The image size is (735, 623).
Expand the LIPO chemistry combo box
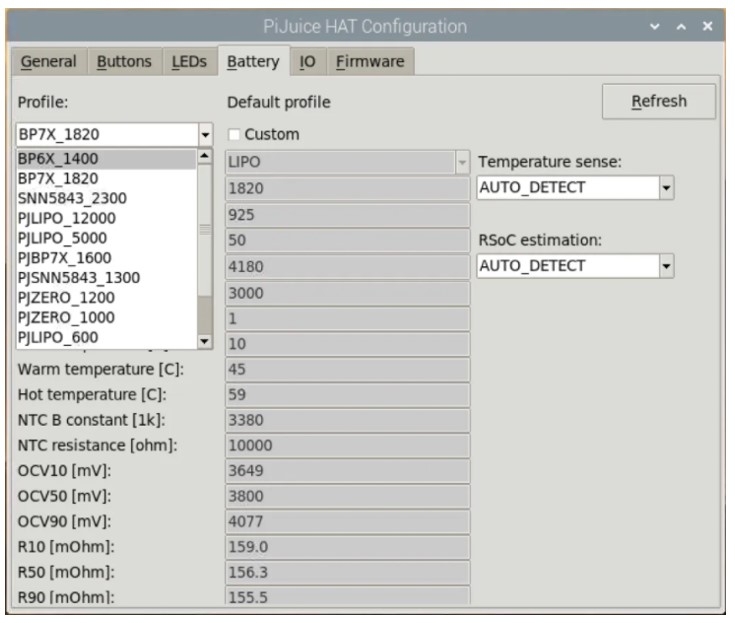(462, 162)
